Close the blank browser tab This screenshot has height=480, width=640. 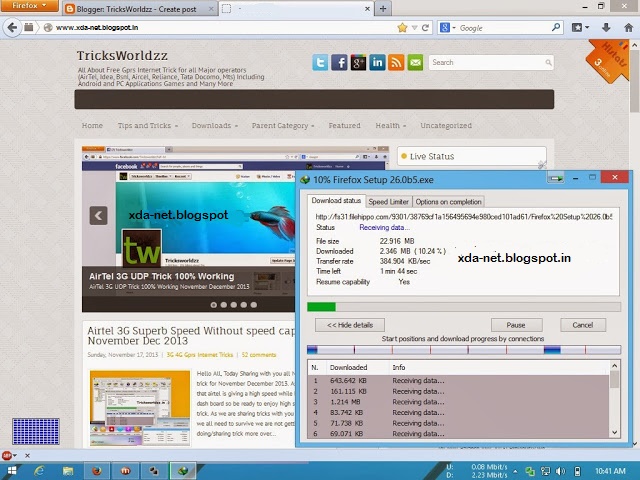click(367, 9)
